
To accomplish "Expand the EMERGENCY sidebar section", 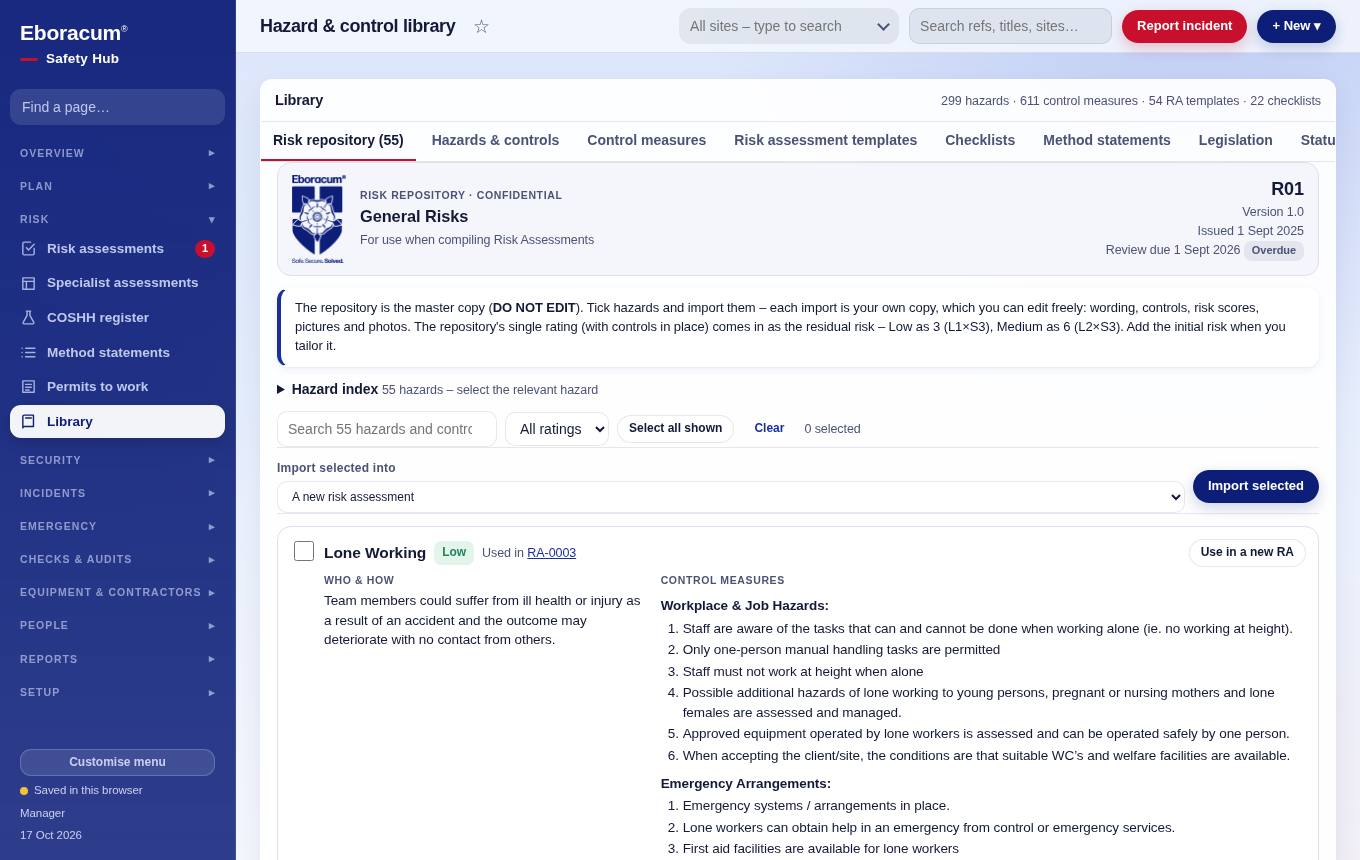I will pyautogui.click(x=117, y=526).
